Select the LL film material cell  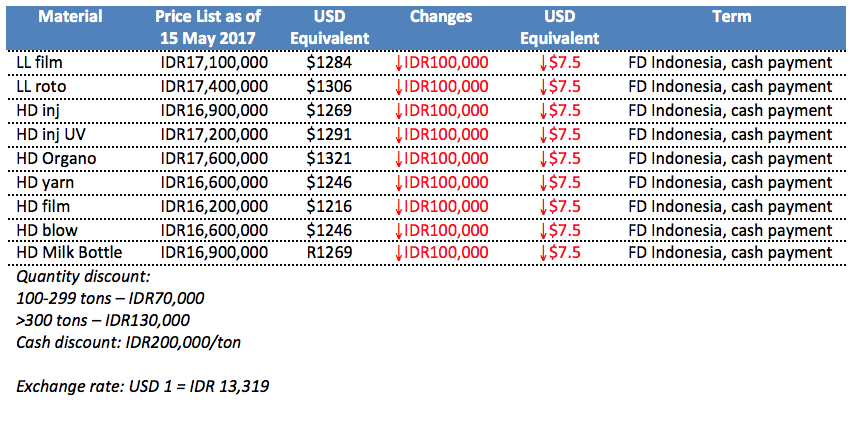[x=38, y=62]
